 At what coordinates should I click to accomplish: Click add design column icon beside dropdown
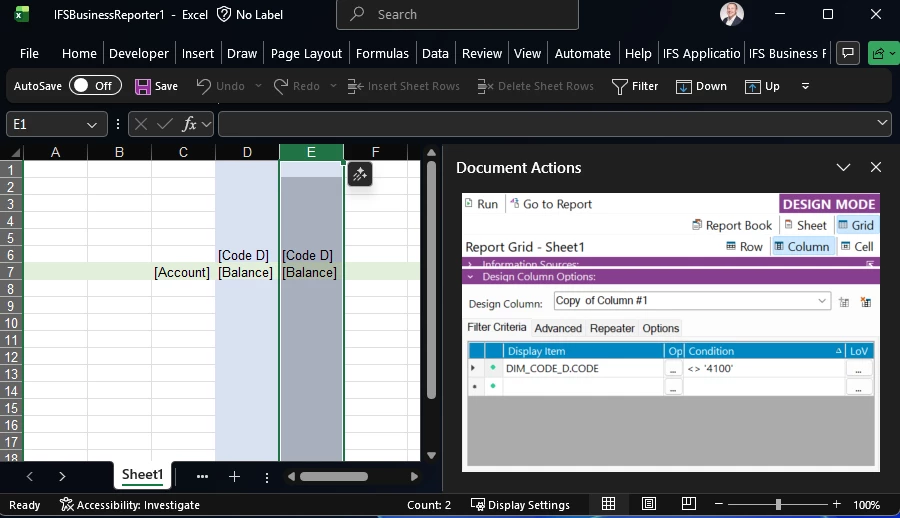tap(844, 301)
